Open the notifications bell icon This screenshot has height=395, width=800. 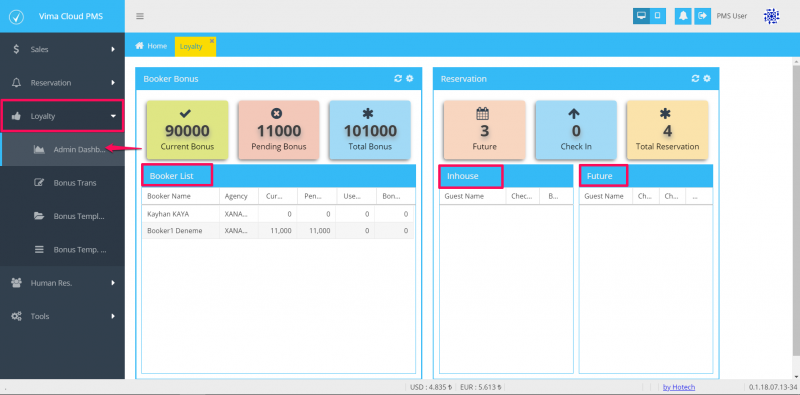click(683, 16)
